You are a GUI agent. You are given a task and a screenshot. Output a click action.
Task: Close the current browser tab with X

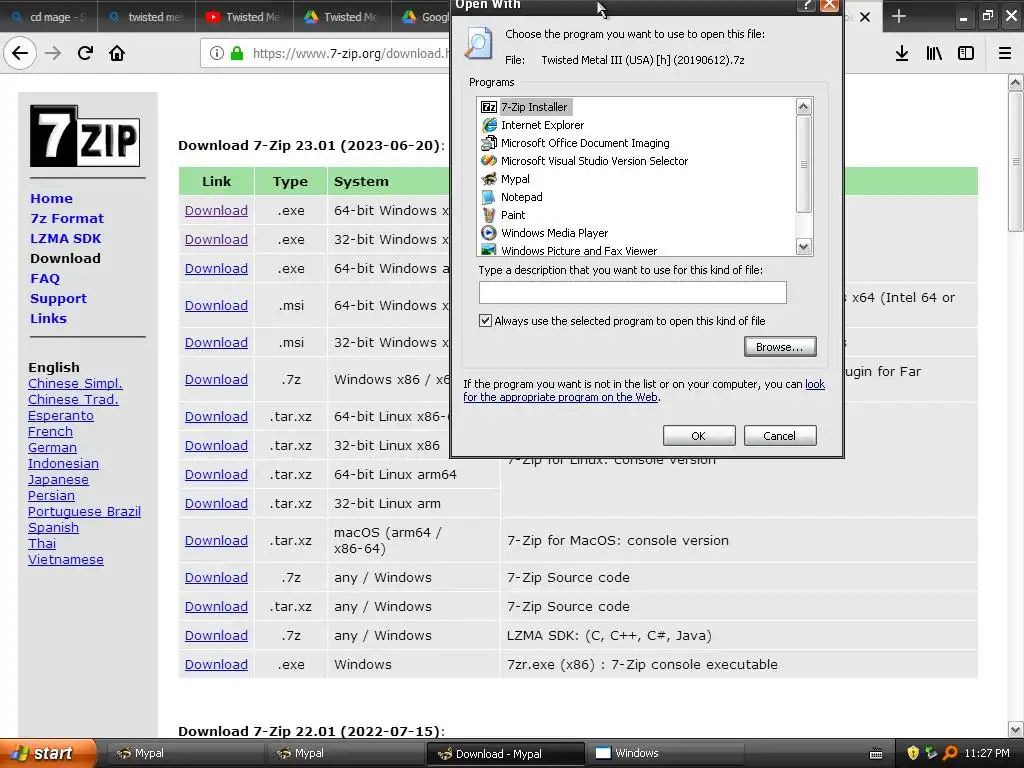click(x=865, y=17)
